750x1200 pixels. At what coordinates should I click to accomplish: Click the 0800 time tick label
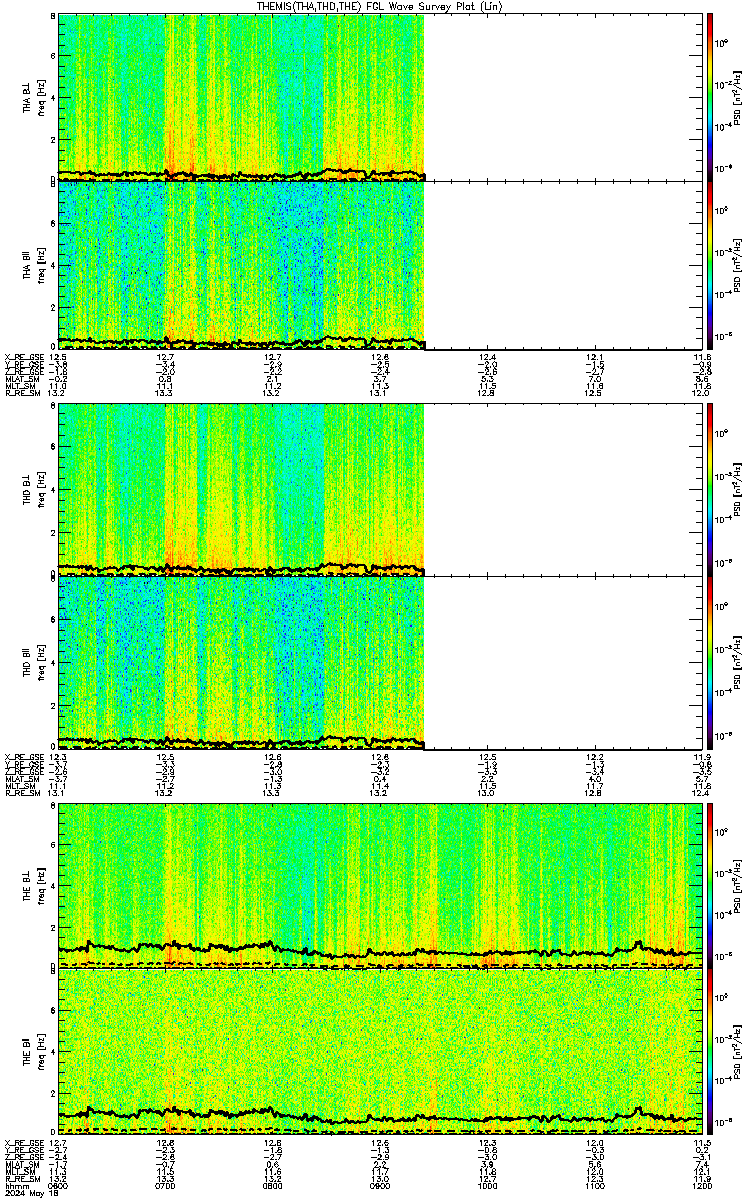coord(273,1186)
